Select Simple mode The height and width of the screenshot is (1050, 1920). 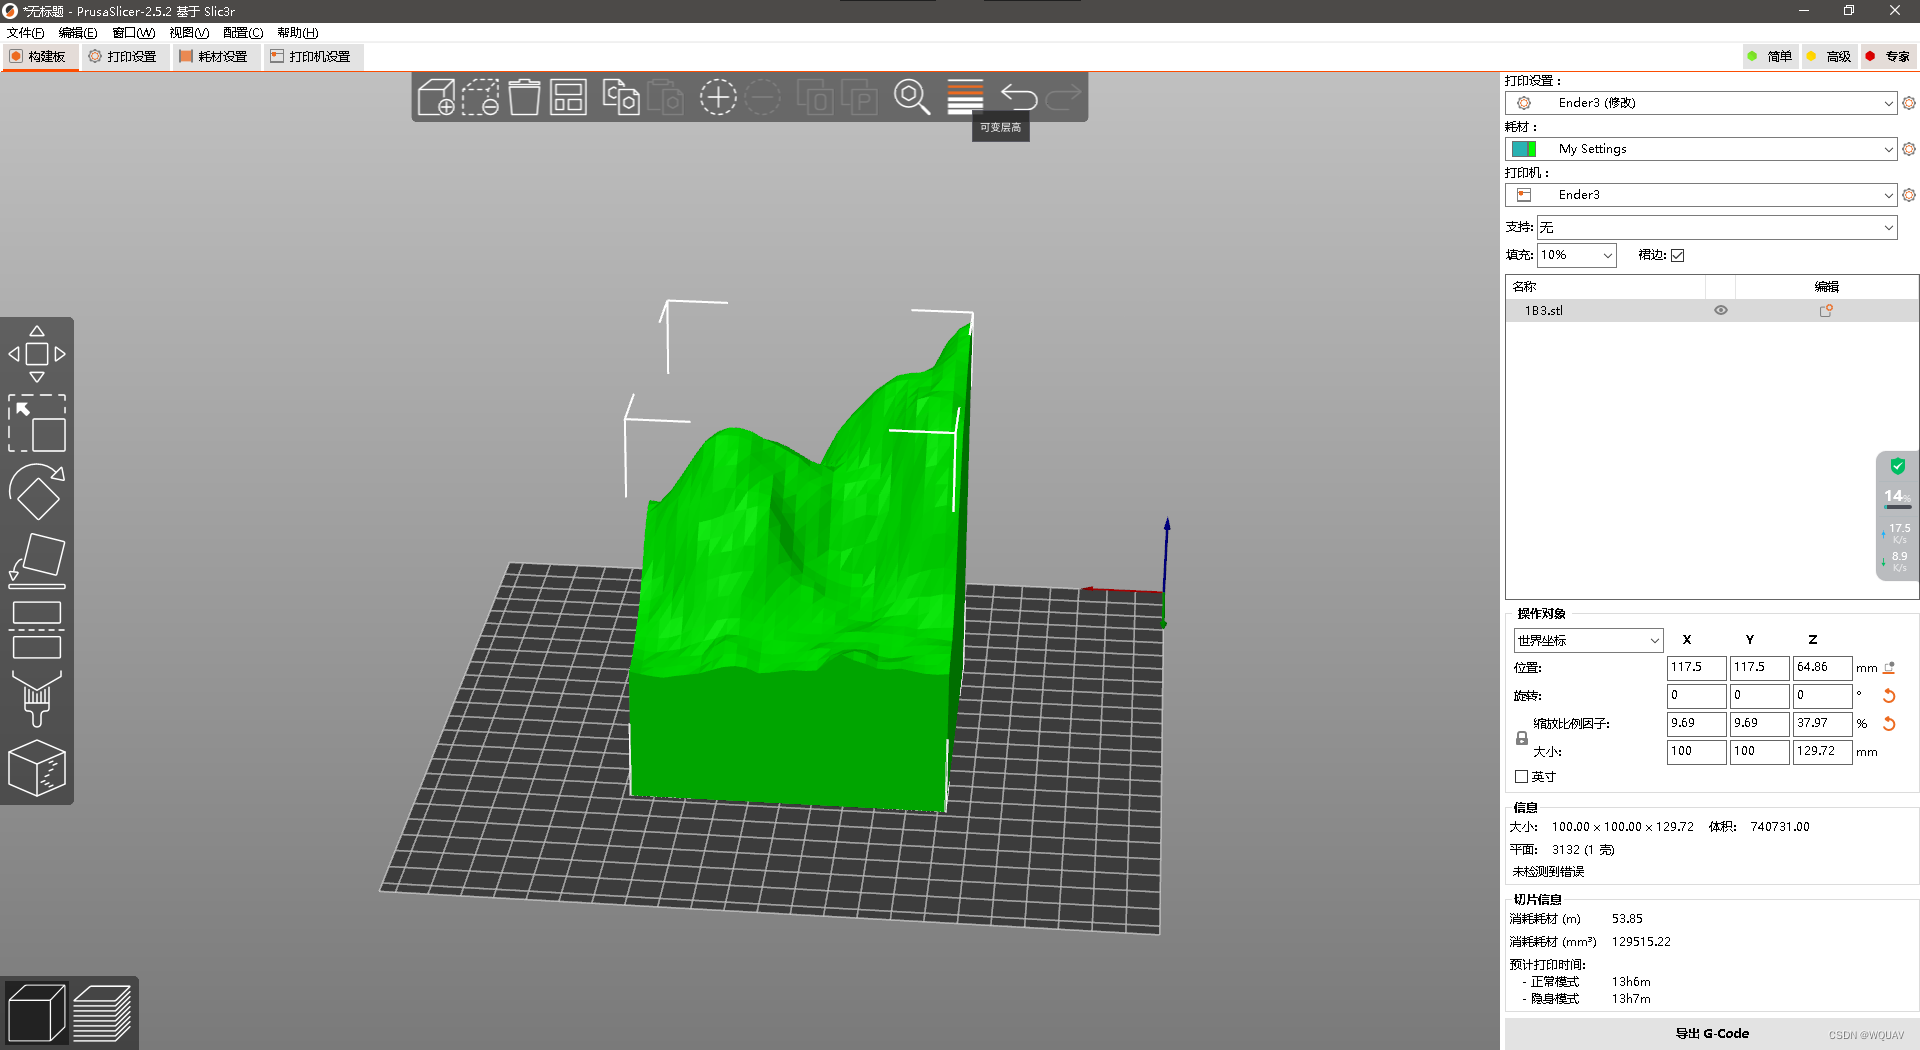tap(1769, 56)
